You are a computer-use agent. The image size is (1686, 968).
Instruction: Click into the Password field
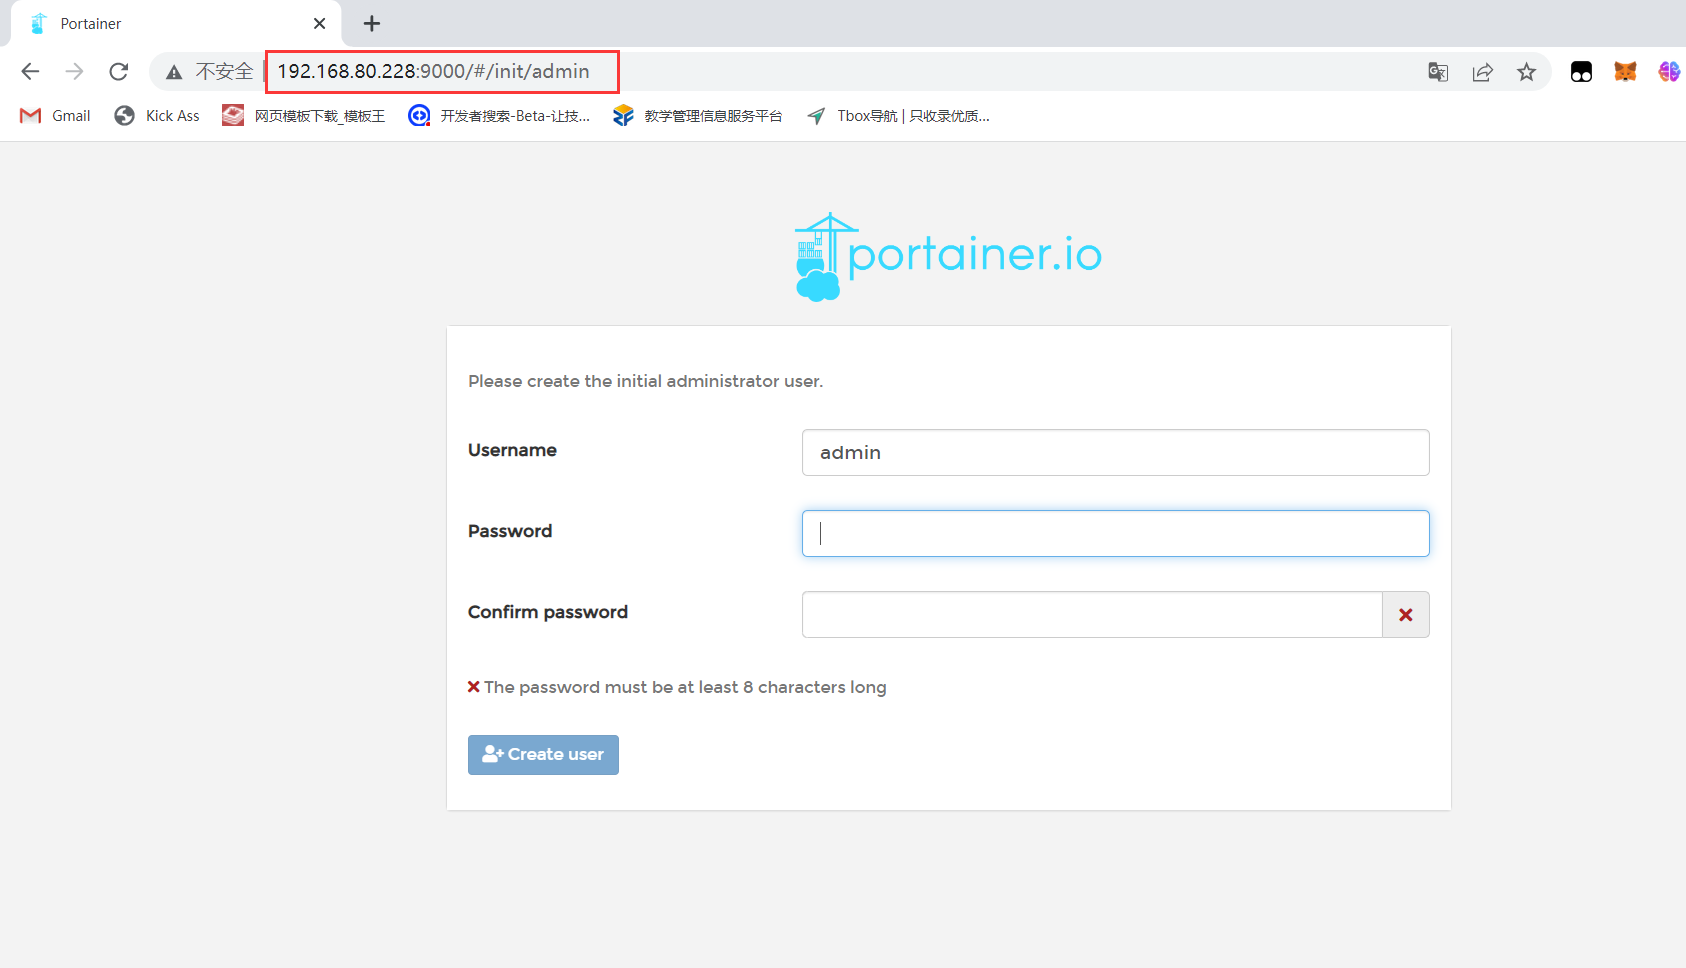point(1115,534)
